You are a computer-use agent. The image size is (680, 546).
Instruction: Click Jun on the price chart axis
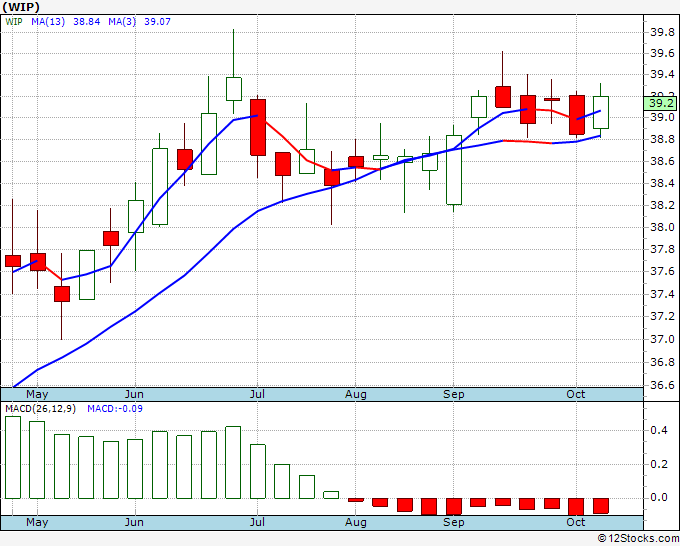pos(134,395)
